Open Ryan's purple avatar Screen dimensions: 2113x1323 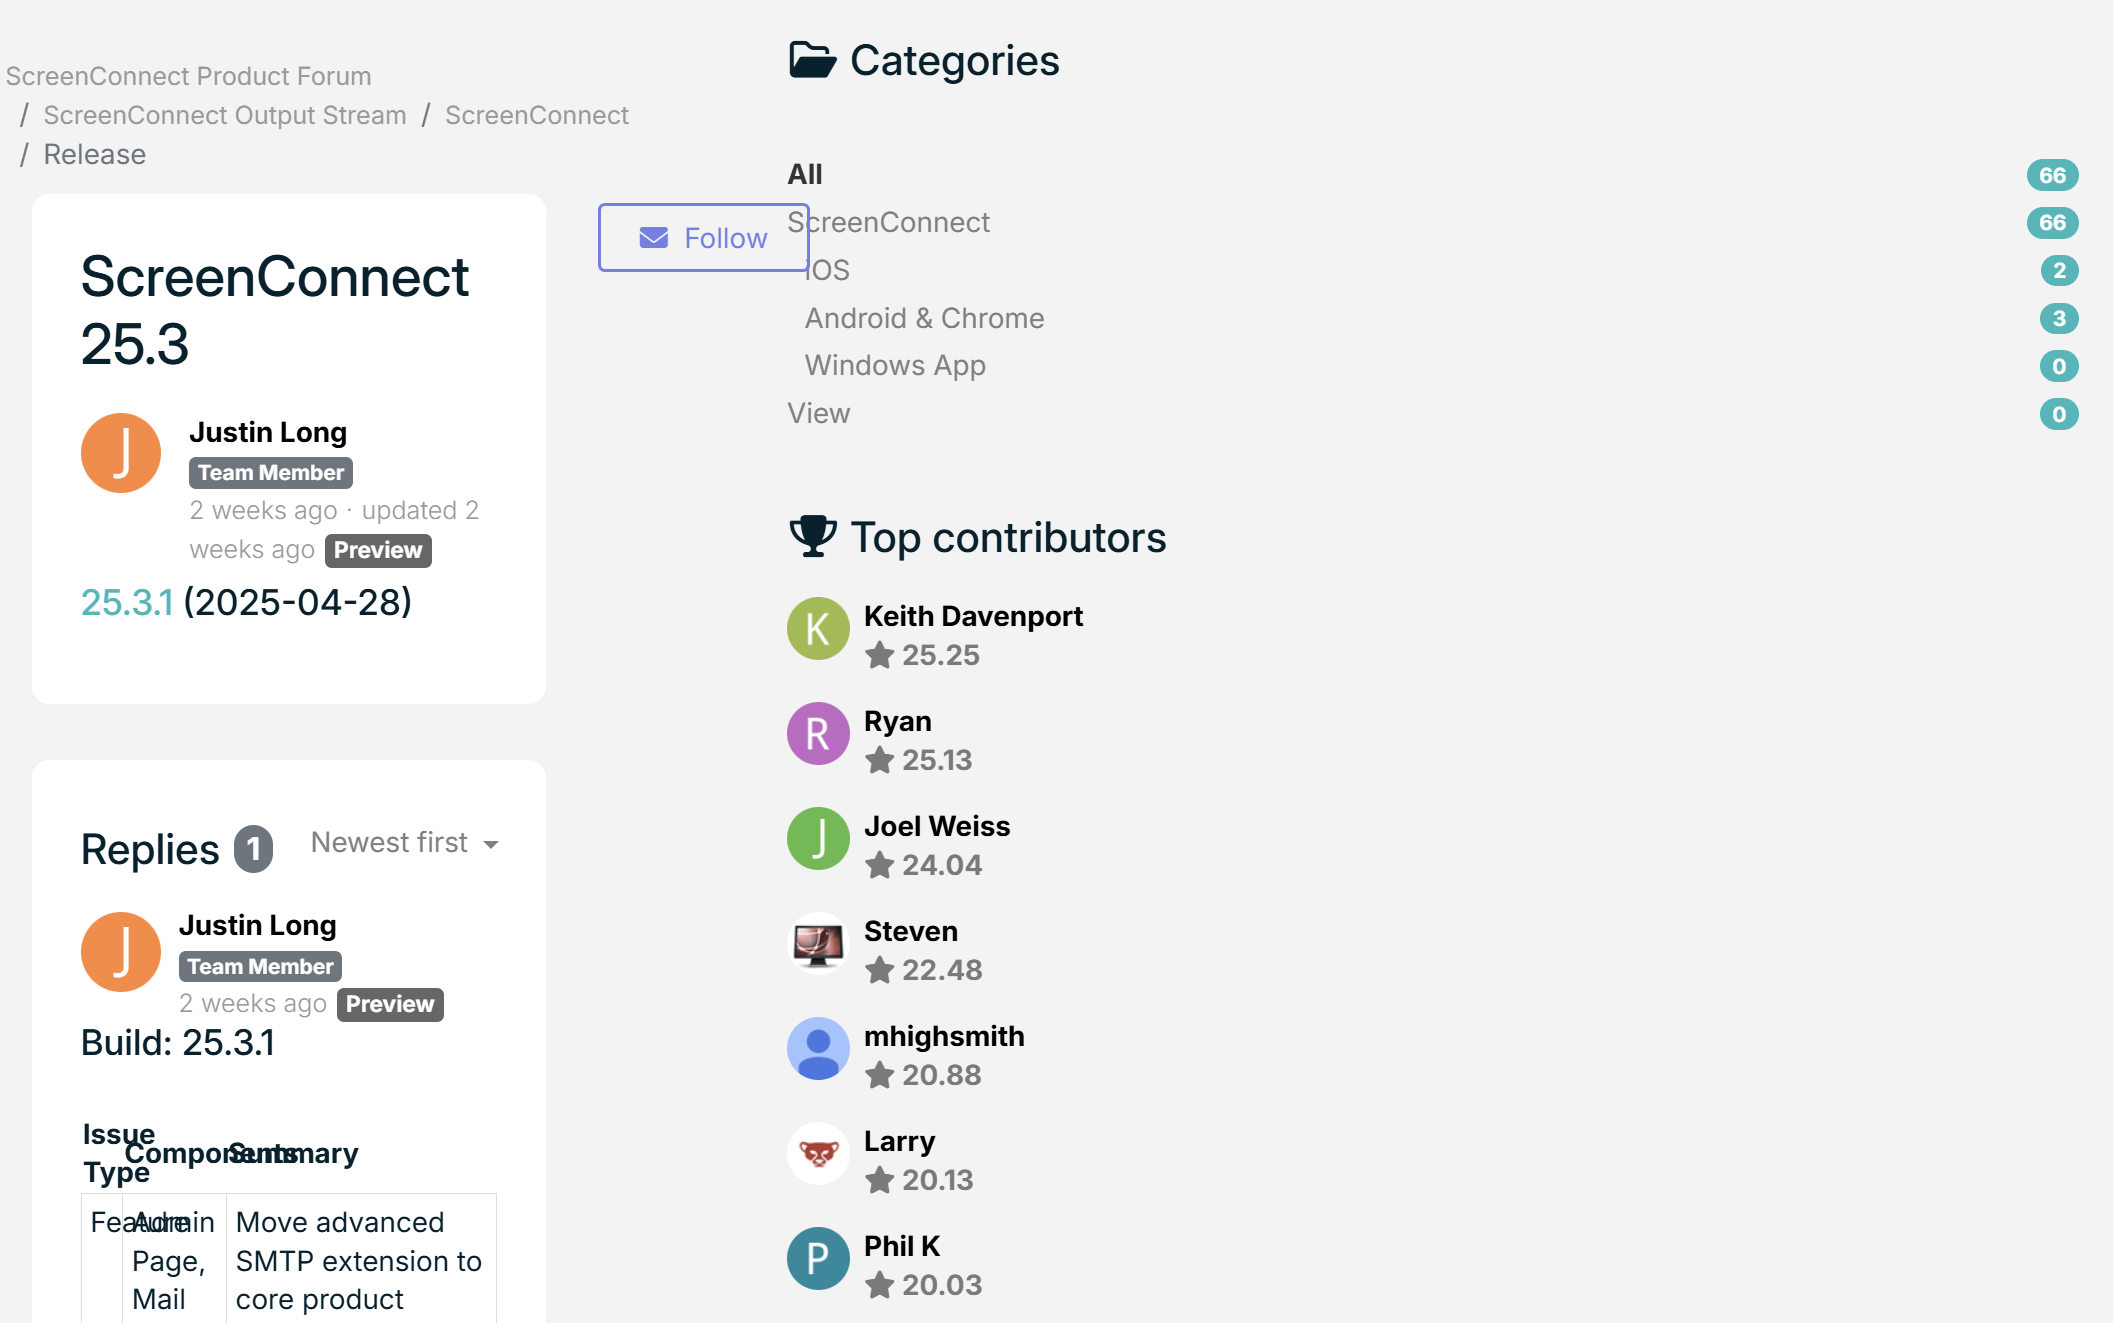(818, 734)
